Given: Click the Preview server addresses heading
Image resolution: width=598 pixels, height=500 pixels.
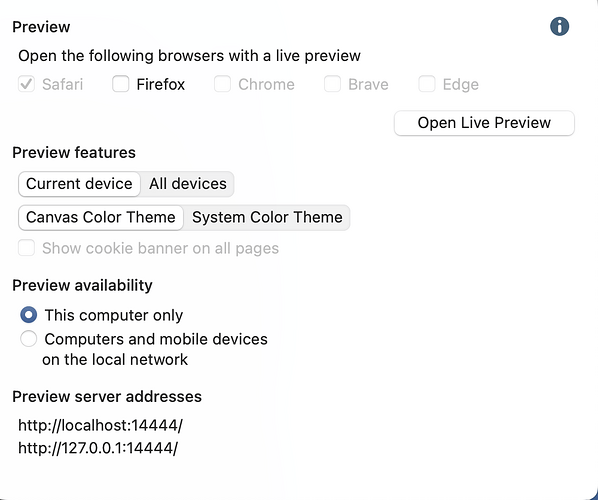Looking at the screenshot, I should [x=107, y=397].
